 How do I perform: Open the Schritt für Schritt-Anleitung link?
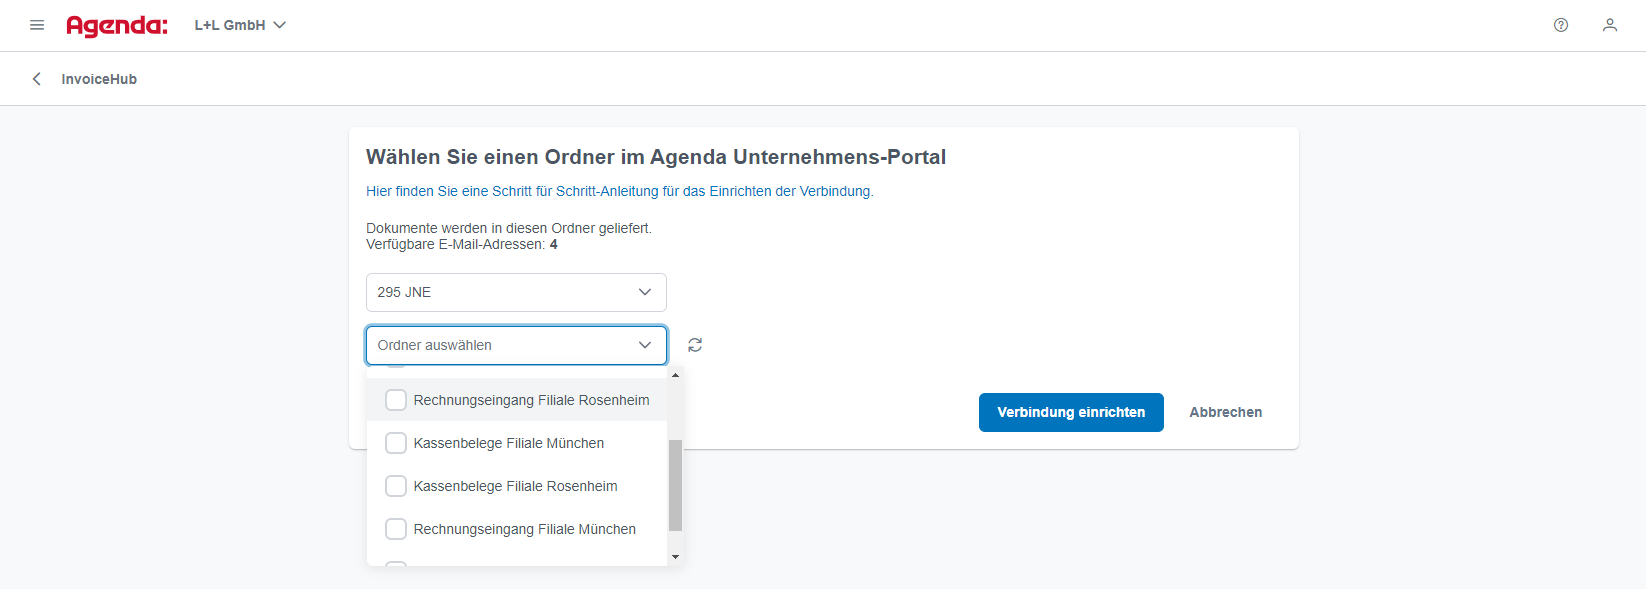click(620, 191)
